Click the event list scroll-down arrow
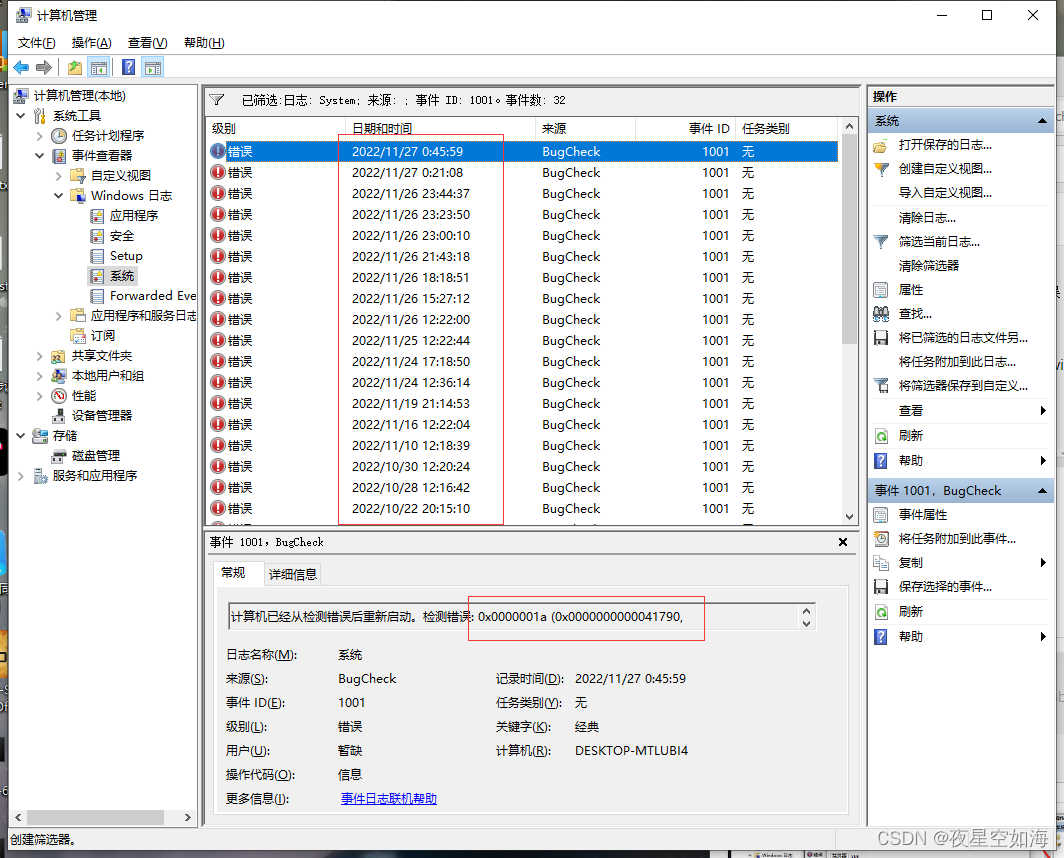Image resolution: width=1064 pixels, height=858 pixels. pos(849,517)
